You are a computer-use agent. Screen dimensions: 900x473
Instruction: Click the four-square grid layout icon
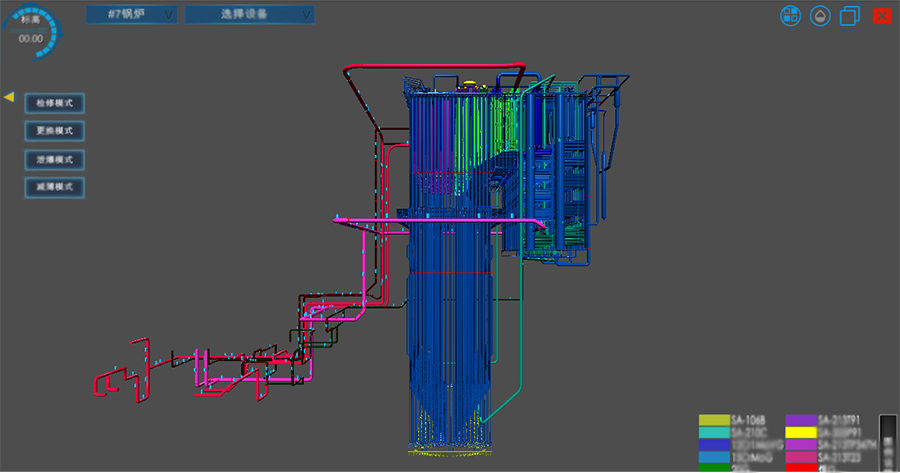790,15
